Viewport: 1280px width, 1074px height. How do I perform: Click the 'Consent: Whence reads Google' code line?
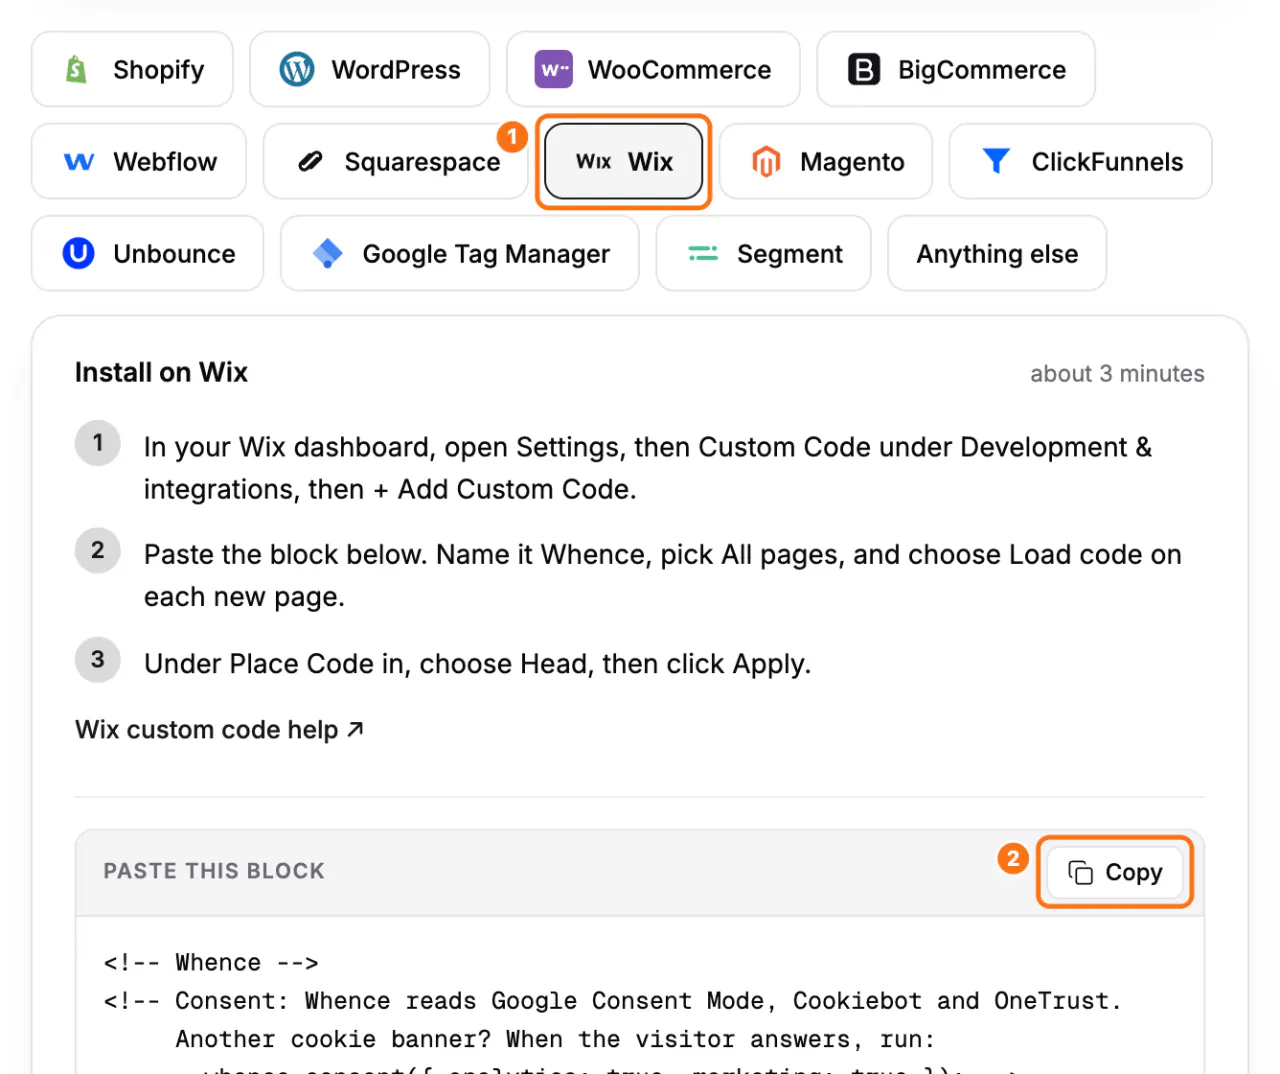pos(612,1001)
